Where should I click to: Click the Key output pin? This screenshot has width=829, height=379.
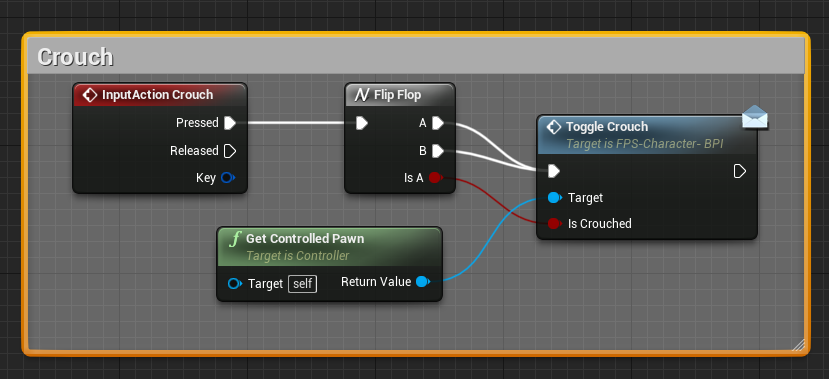click(x=228, y=178)
